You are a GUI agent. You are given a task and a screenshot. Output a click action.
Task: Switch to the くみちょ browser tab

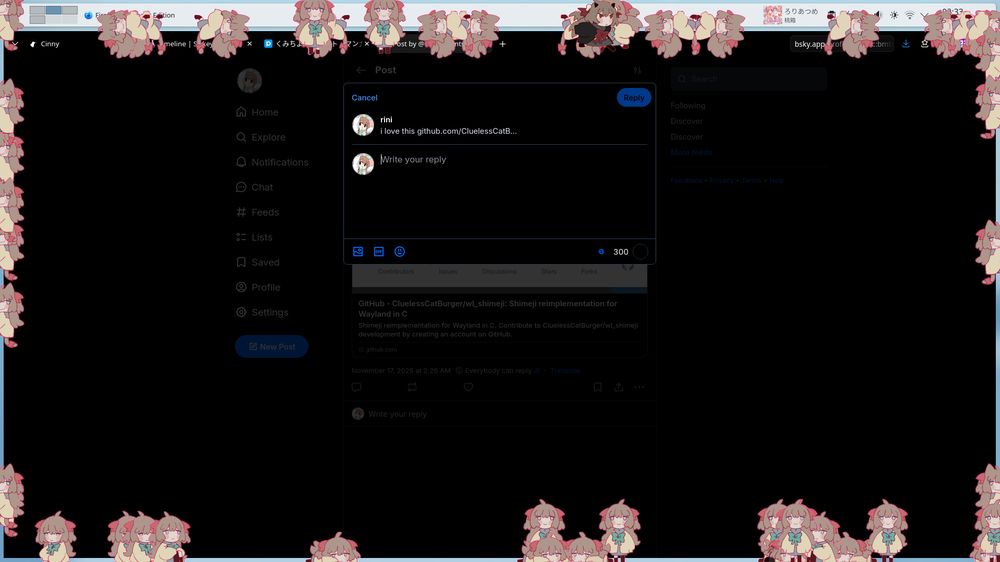pyautogui.click(x=312, y=44)
